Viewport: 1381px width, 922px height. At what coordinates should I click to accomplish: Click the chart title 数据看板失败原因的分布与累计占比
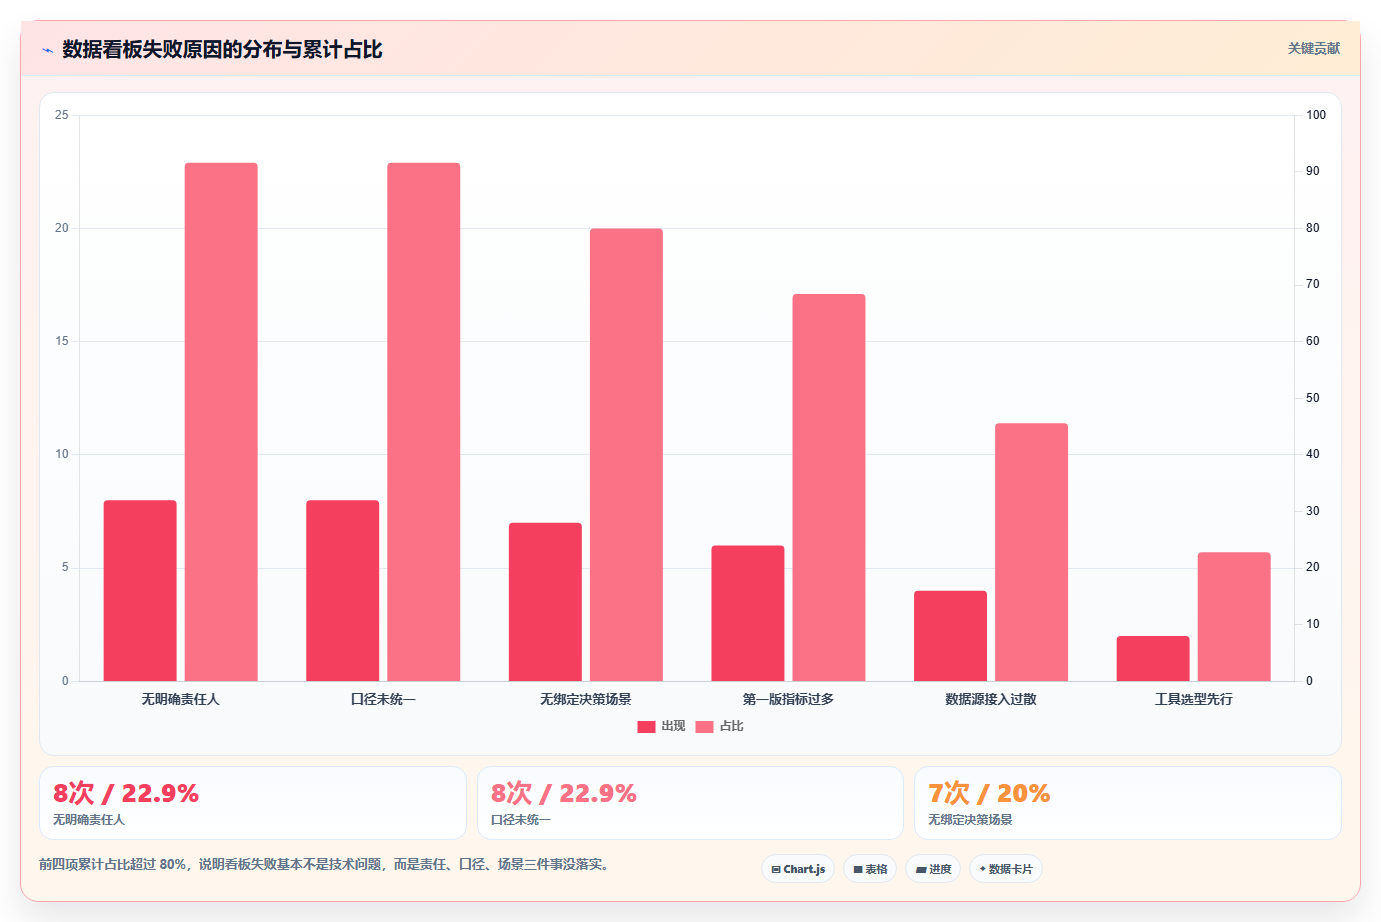(x=222, y=49)
